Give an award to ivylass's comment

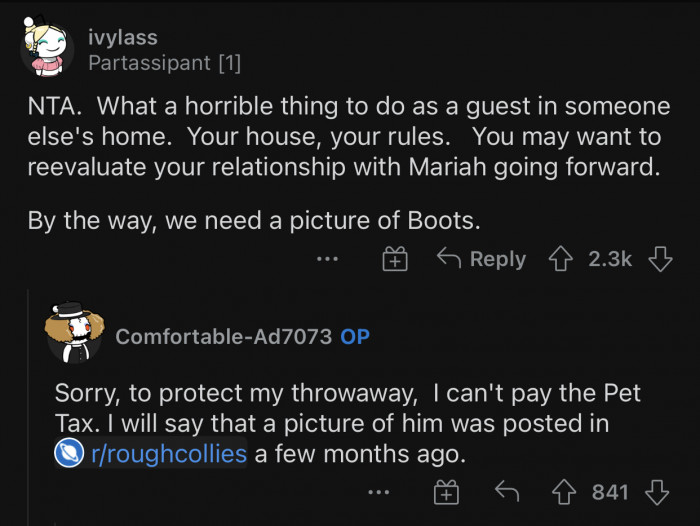[395, 259]
